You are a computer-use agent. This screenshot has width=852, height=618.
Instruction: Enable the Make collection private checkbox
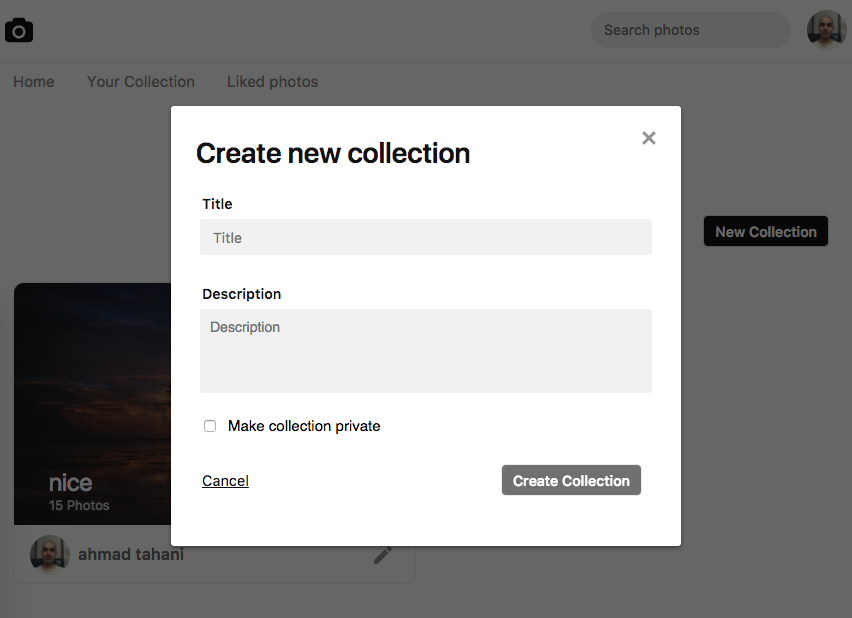coord(210,426)
